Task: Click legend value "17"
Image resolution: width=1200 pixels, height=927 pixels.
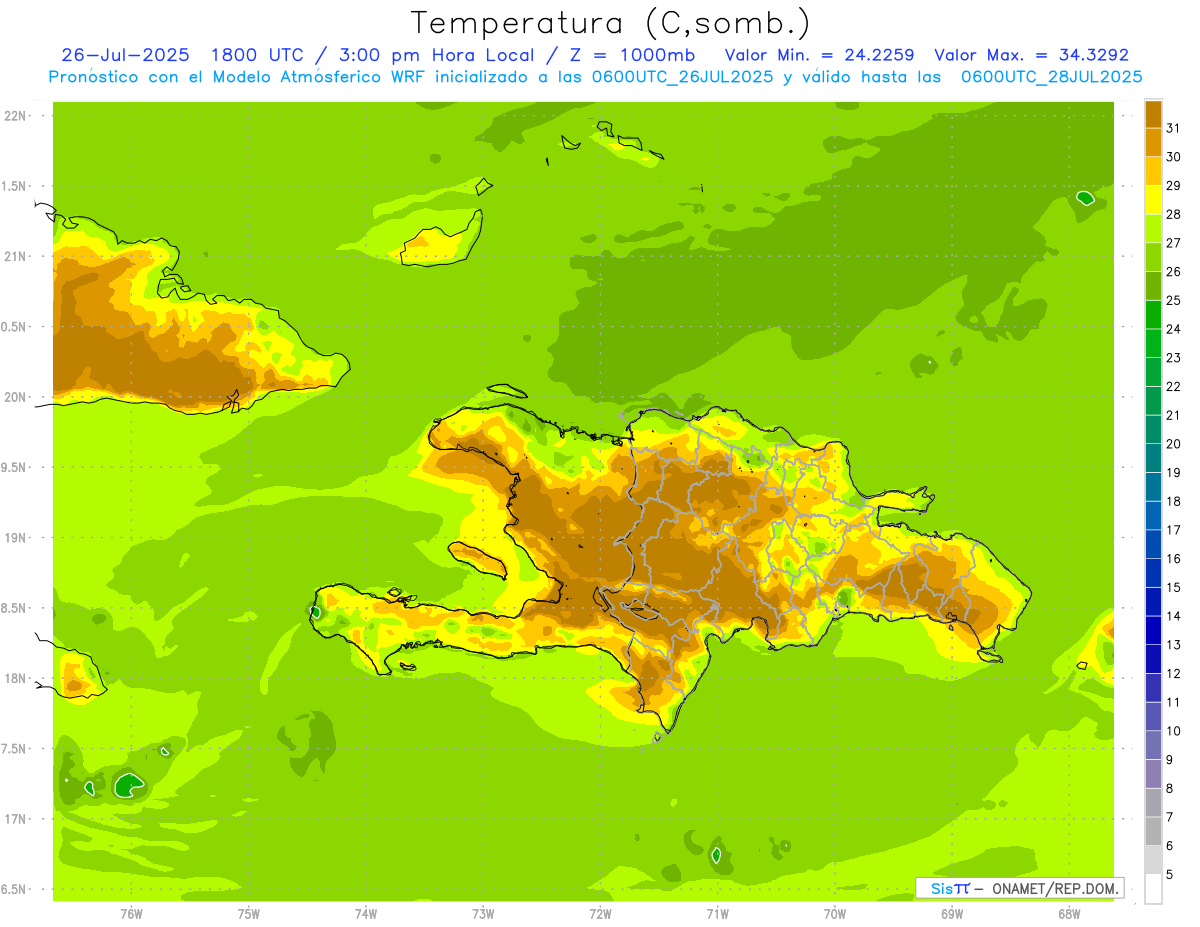Action: (x=1173, y=530)
